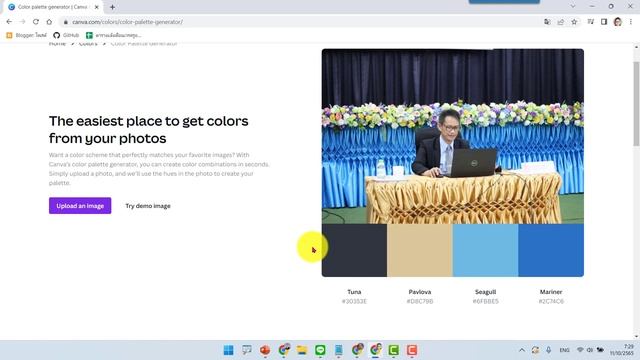Open the green Camtasia taskbar icon
Viewport: 640px width, 360px height.
point(393,350)
